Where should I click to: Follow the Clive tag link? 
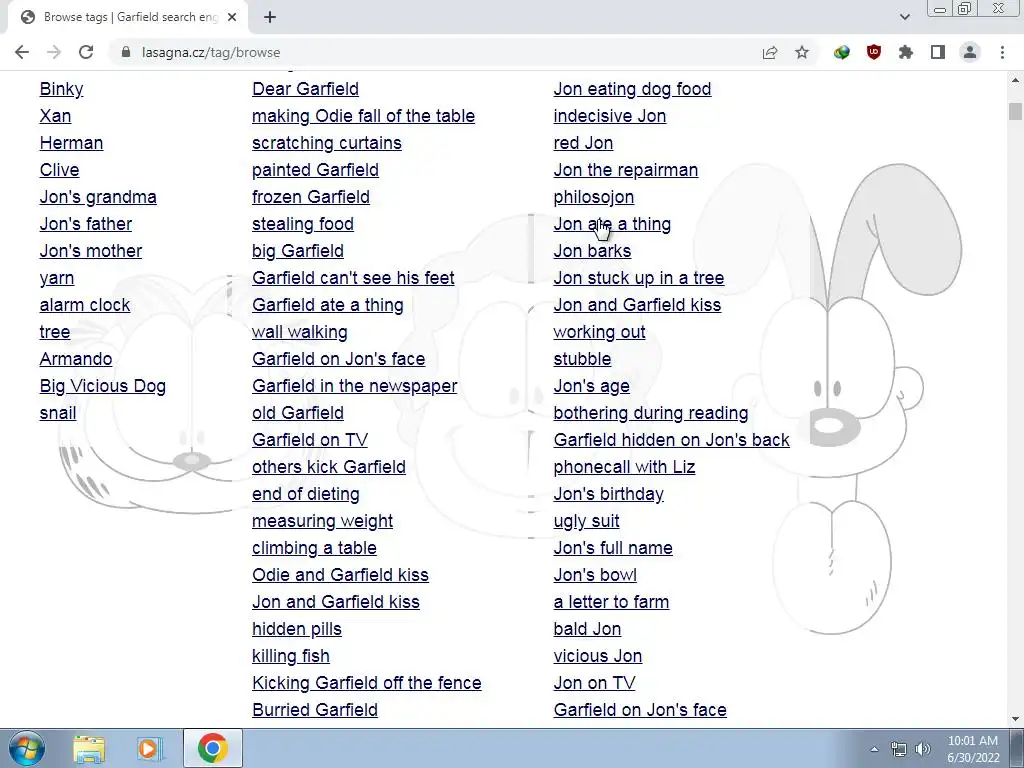(59, 170)
